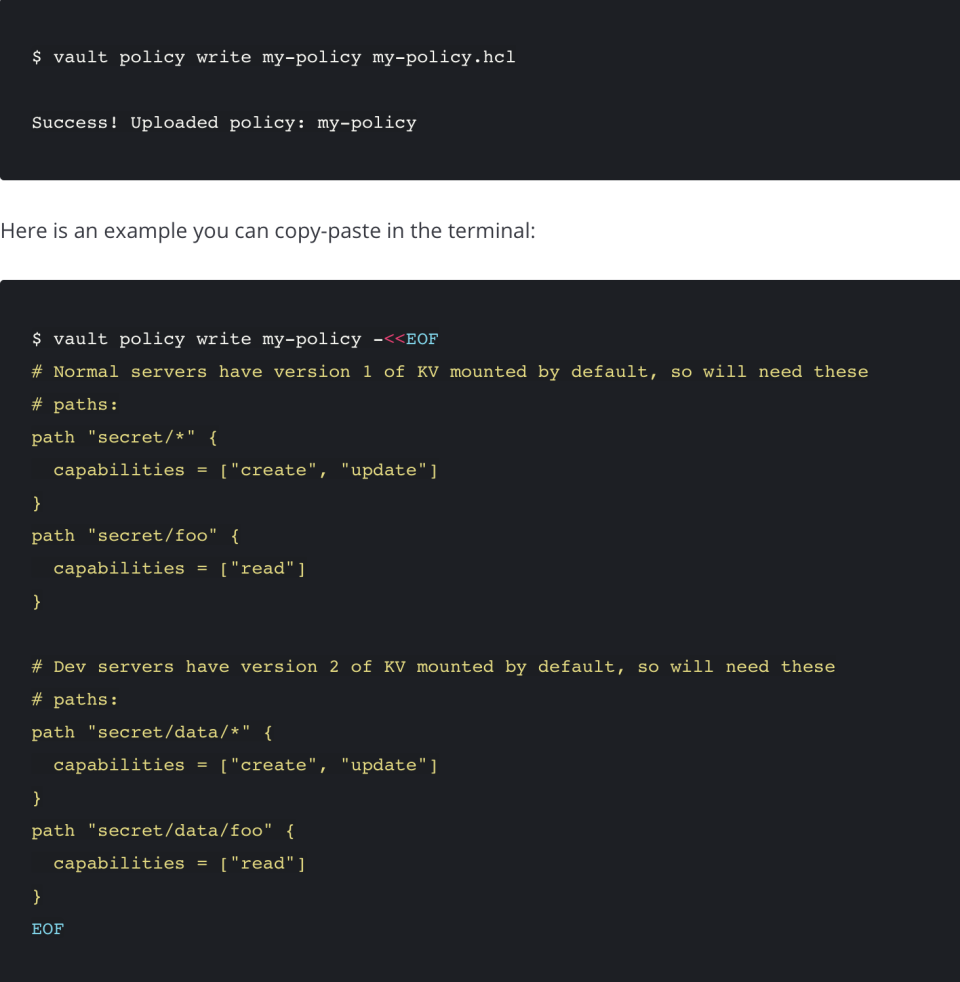Click "vault policy write my-policy -" in second block
This screenshot has height=982, width=960.
tap(207, 339)
